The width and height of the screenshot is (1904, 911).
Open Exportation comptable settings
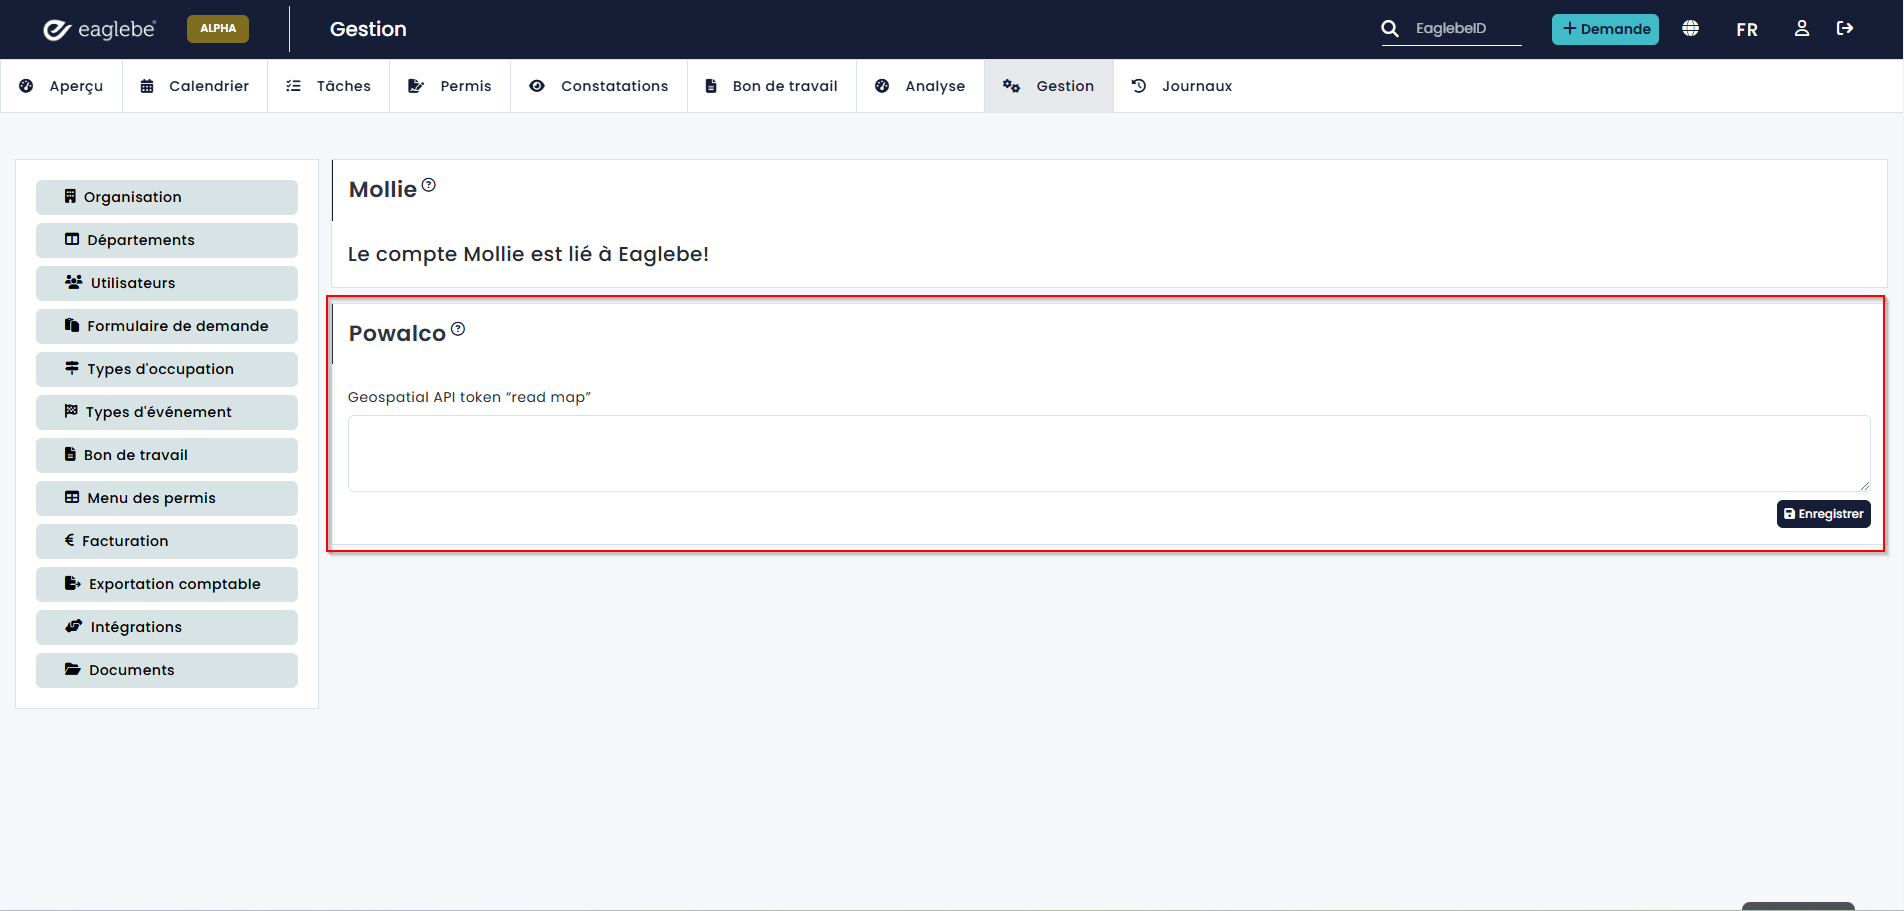click(x=167, y=584)
